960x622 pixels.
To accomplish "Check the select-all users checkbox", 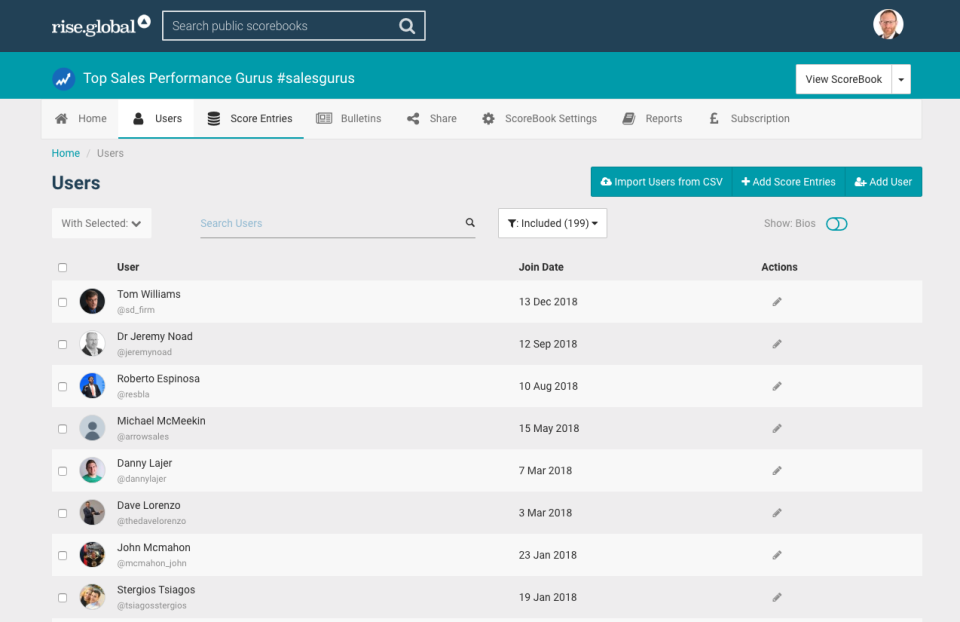I will coord(63,268).
